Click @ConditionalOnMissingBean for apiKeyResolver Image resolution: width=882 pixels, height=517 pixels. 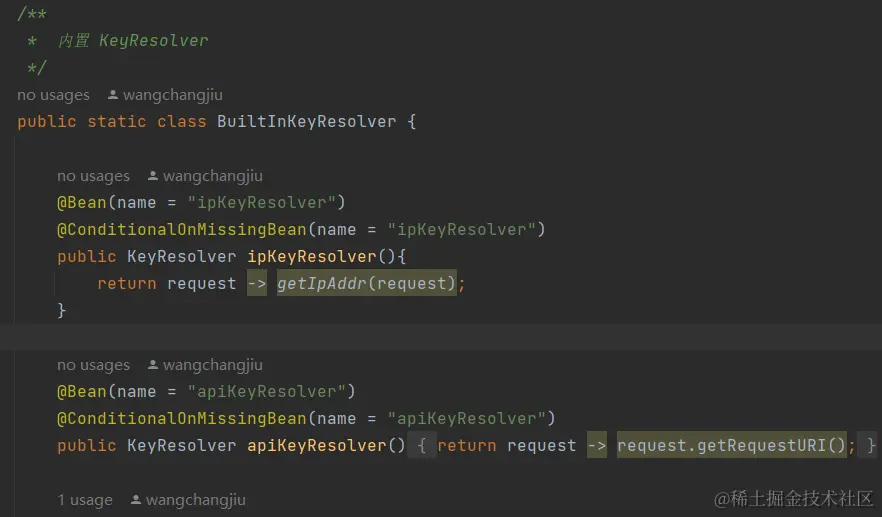[x=182, y=419]
